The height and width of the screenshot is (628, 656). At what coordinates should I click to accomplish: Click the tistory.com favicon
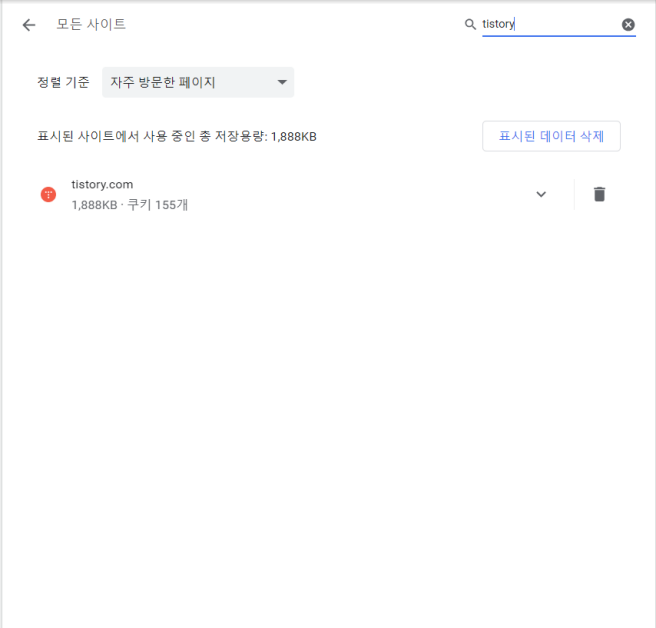(49, 194)
